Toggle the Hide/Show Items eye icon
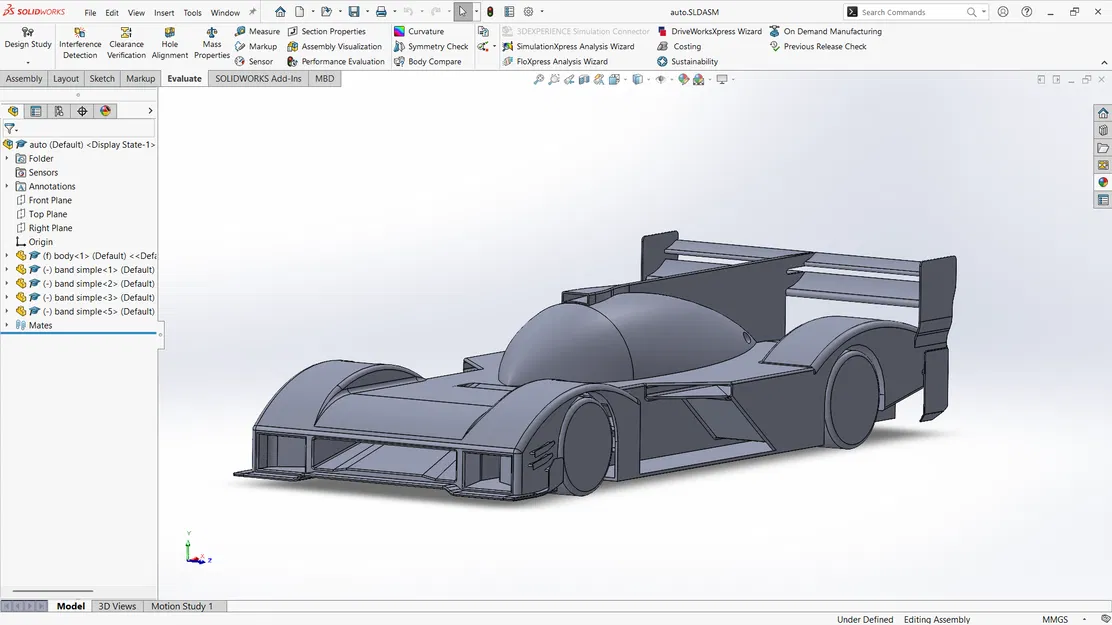Screen dimensions: 1112x625 (662, 79)
